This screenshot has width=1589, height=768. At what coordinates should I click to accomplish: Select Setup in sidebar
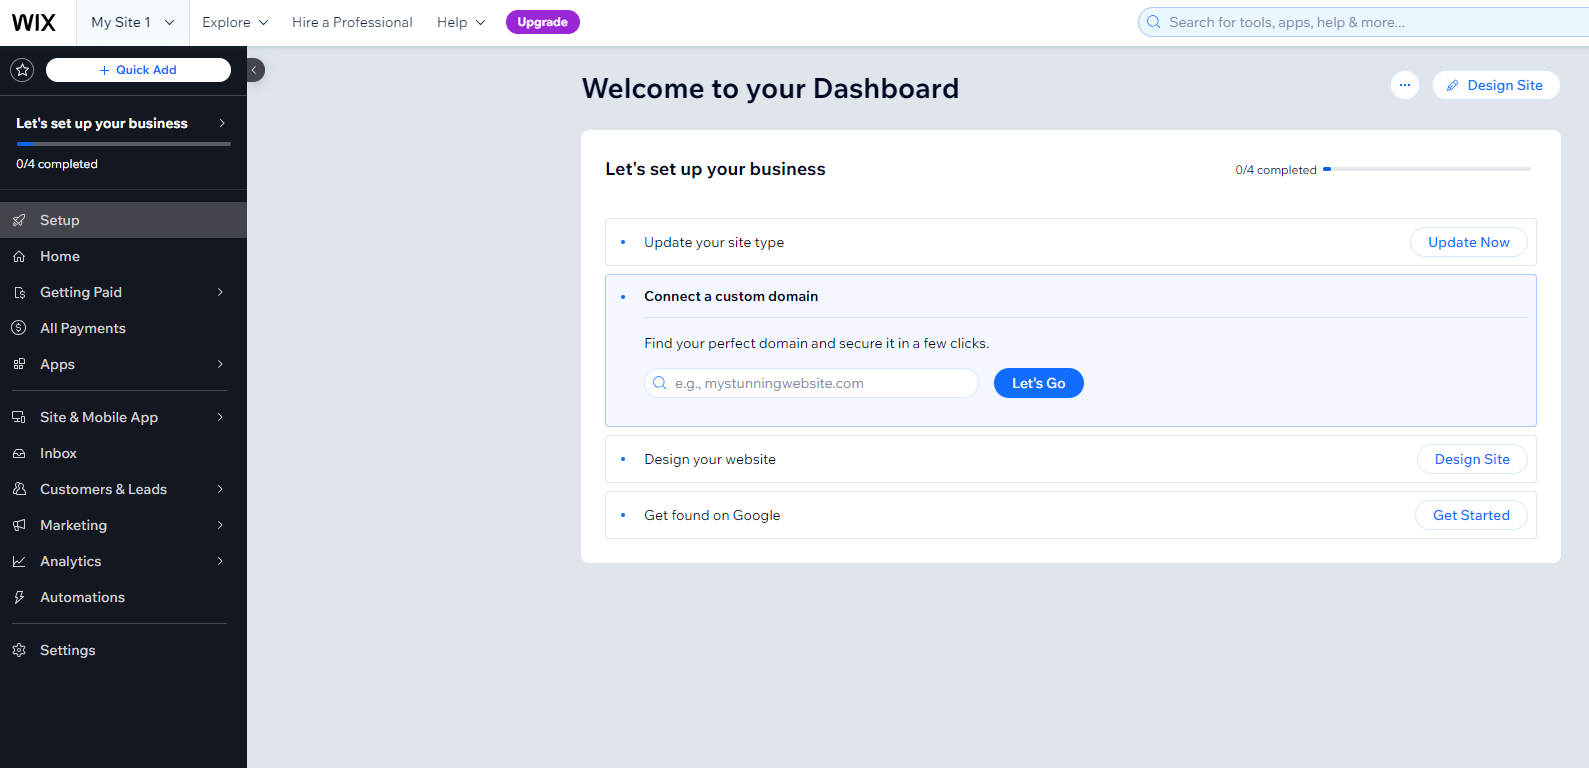123,220
